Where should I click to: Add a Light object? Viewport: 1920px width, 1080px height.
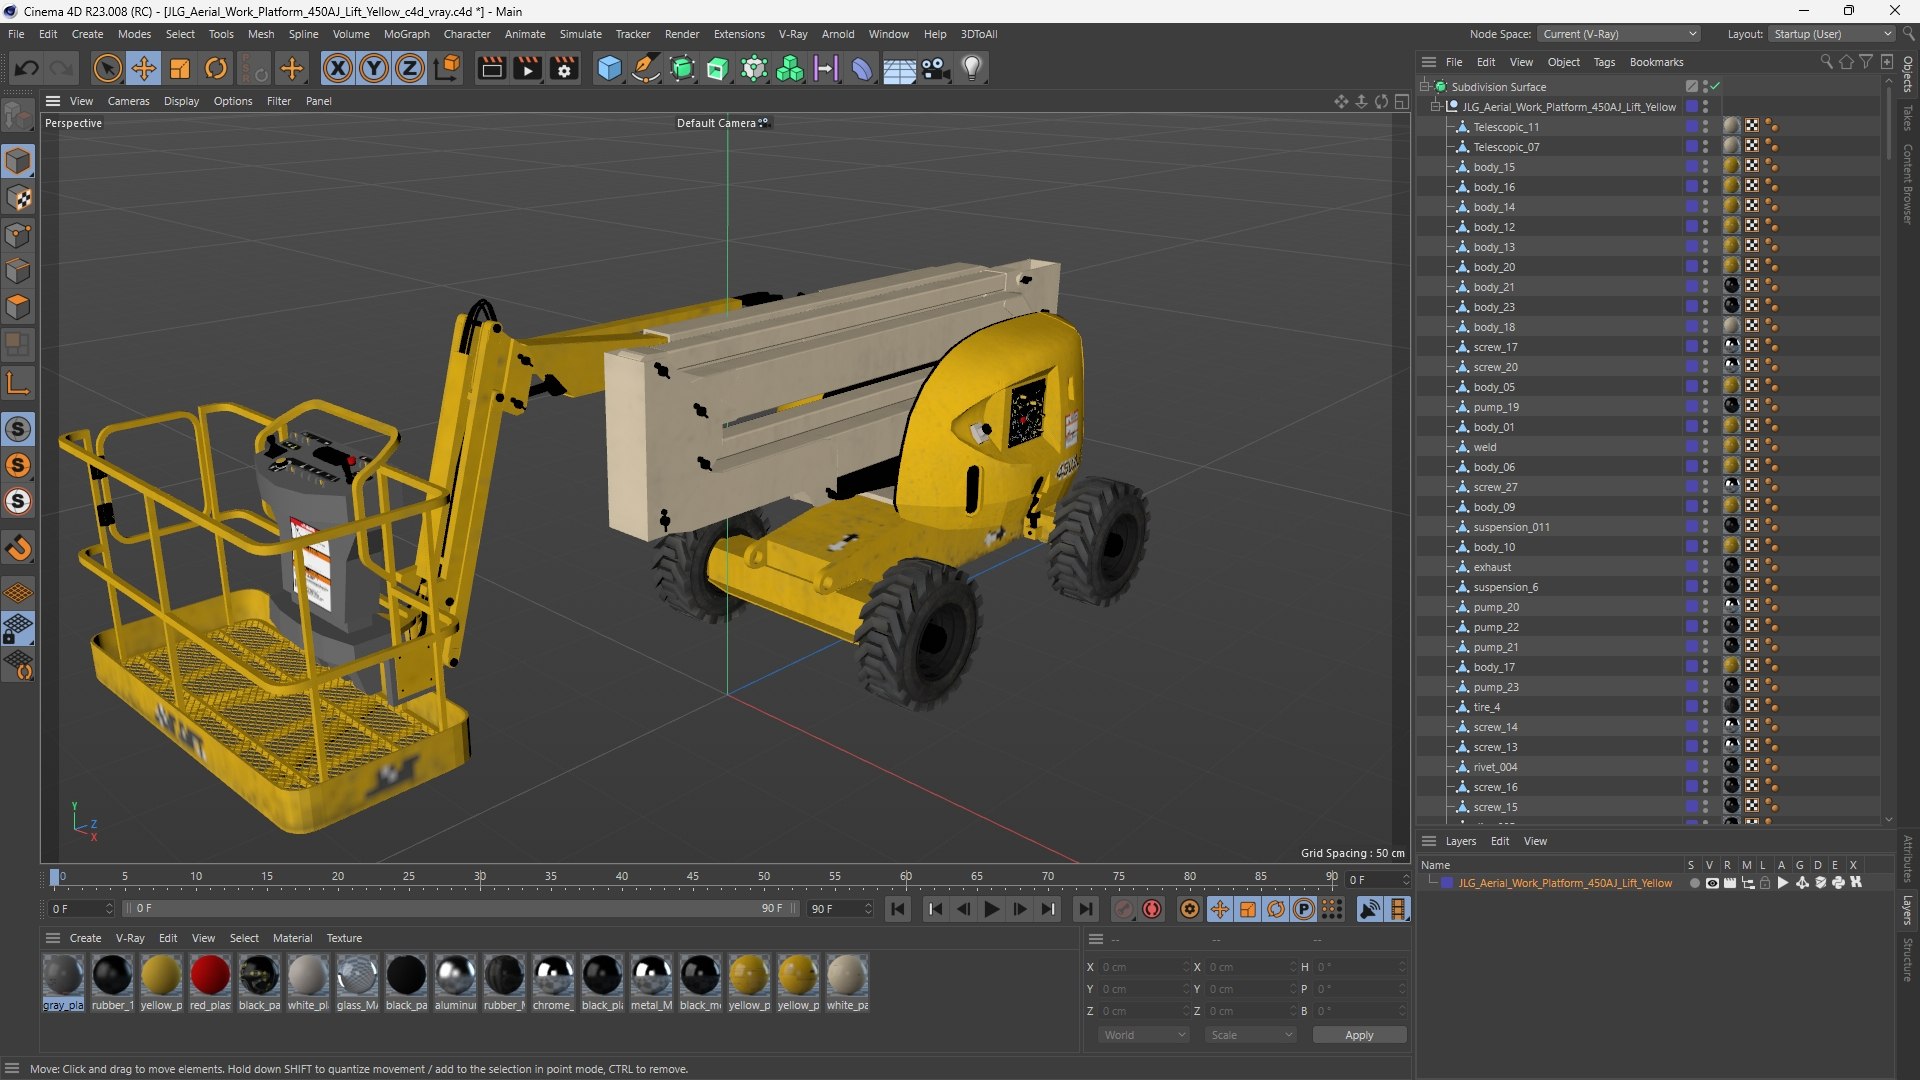972,69
